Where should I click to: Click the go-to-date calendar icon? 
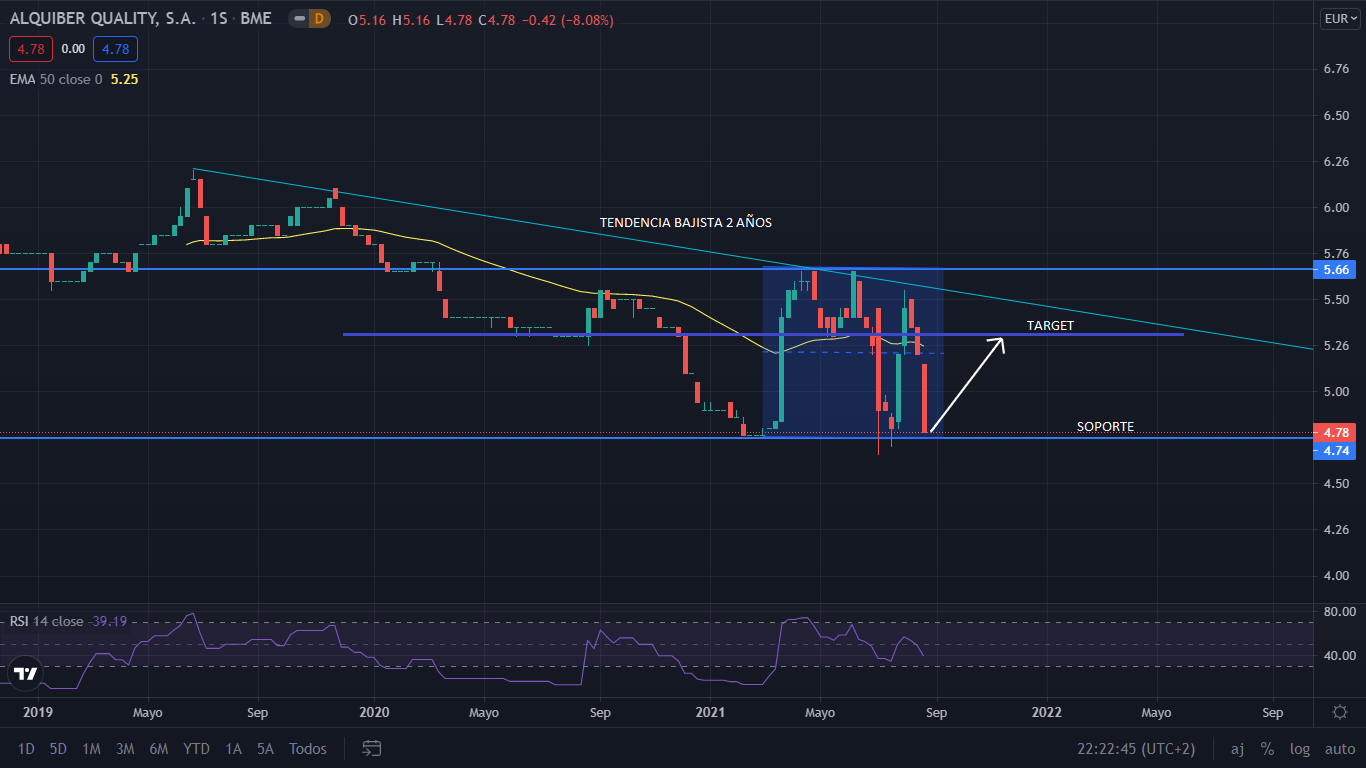(x=372, y=748)
